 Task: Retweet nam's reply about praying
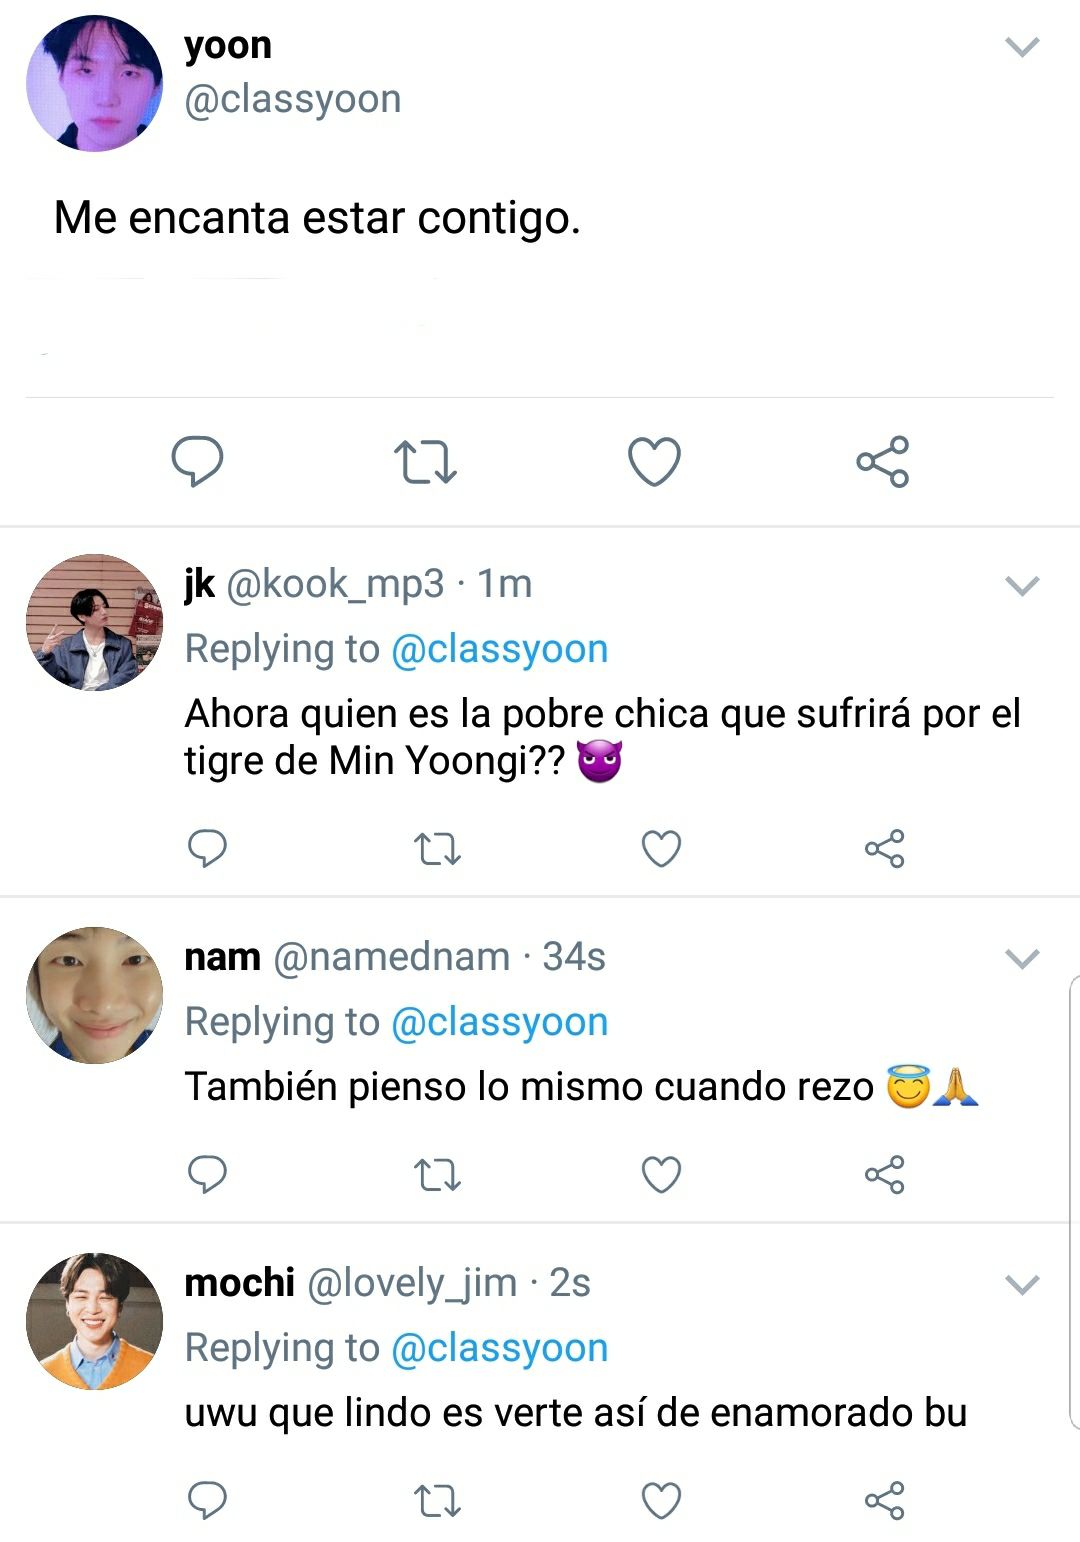coord(437,1175)
